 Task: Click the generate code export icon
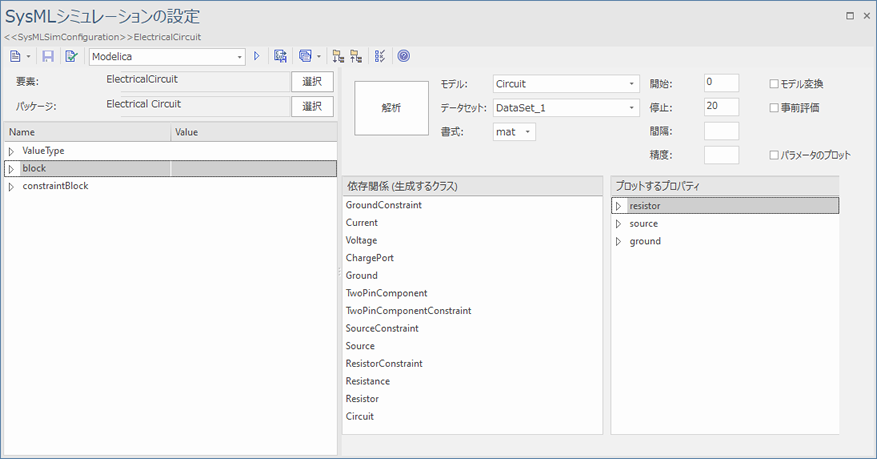280,56
